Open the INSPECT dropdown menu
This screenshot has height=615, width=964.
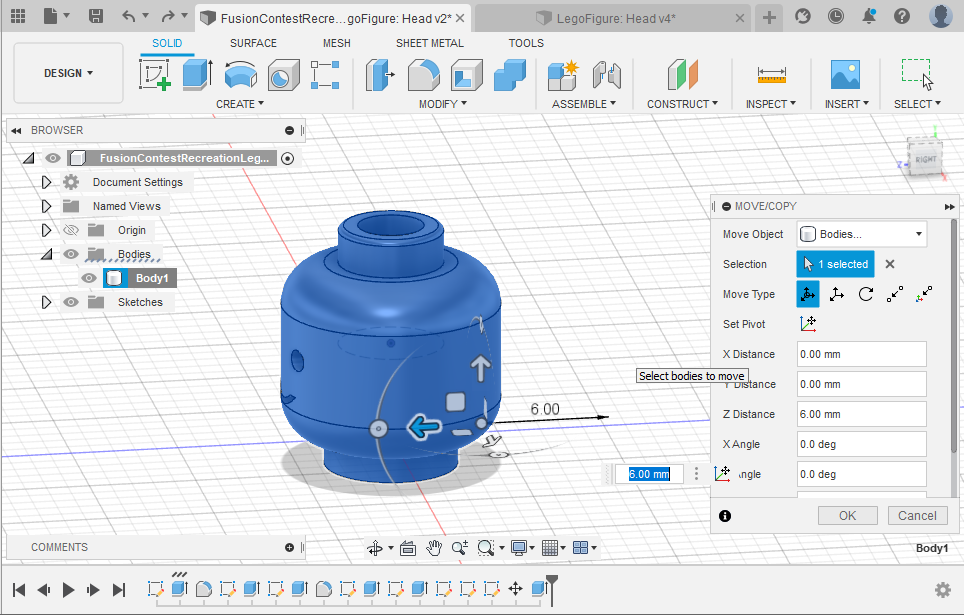click(x=771, y=104)
